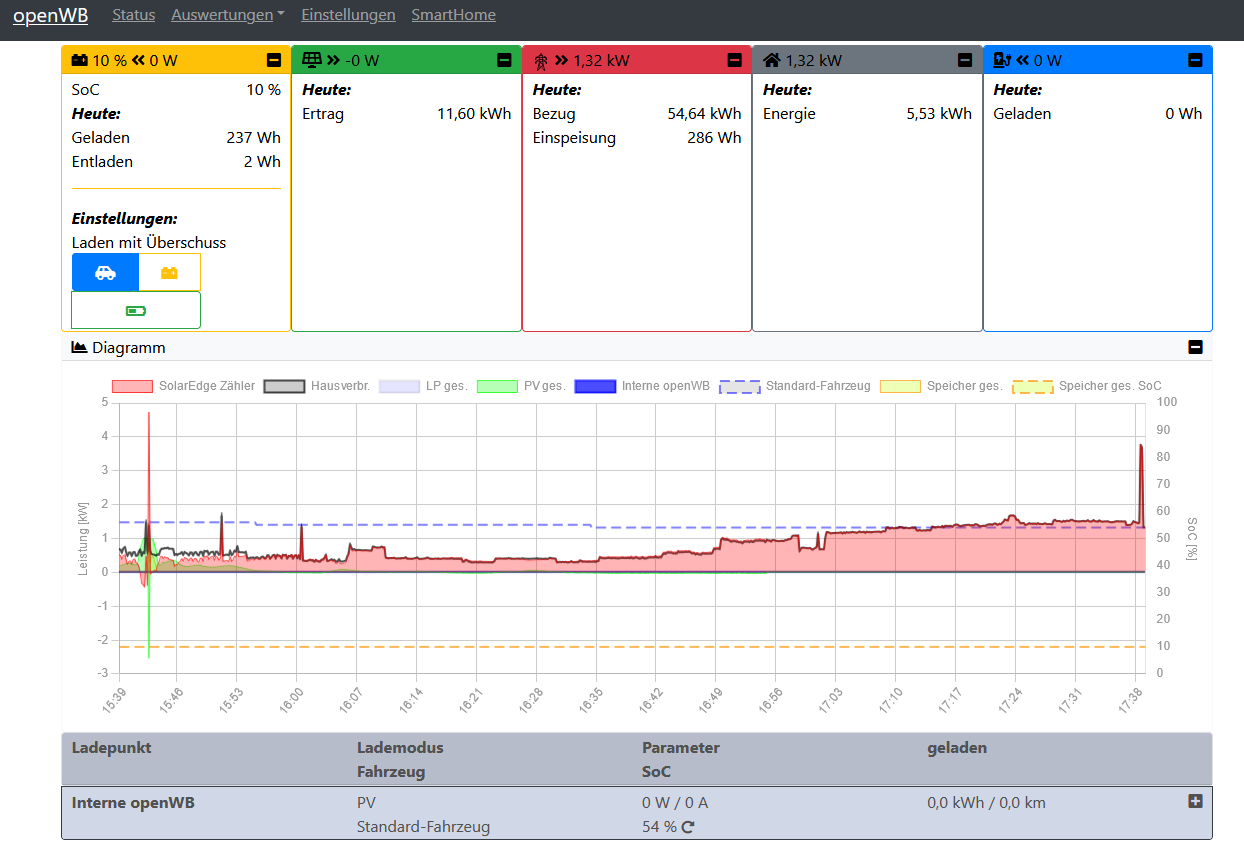This screenshot has width=1244, height=848.
Task: Click the Bezug value 54,64 kWh
Action: (x=705, y=114)
